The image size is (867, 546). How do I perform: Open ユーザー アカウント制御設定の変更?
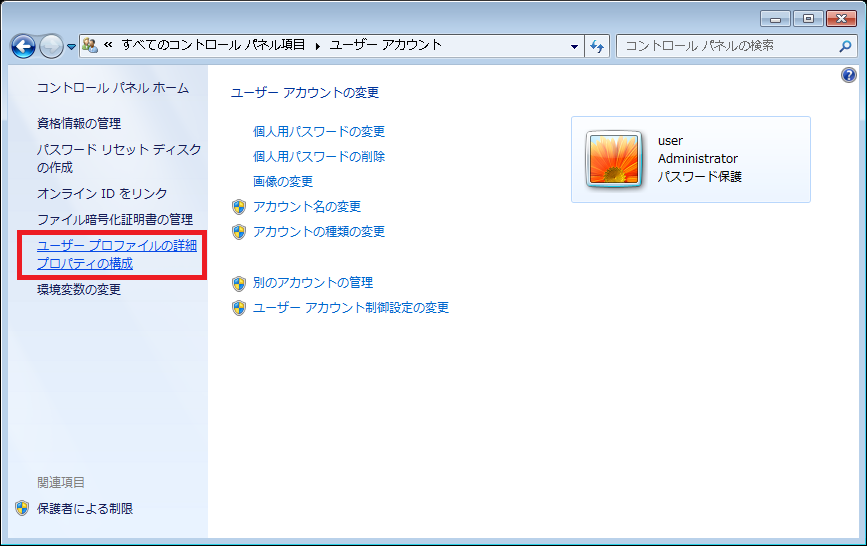pyautogui.click(x=351, y=308)
